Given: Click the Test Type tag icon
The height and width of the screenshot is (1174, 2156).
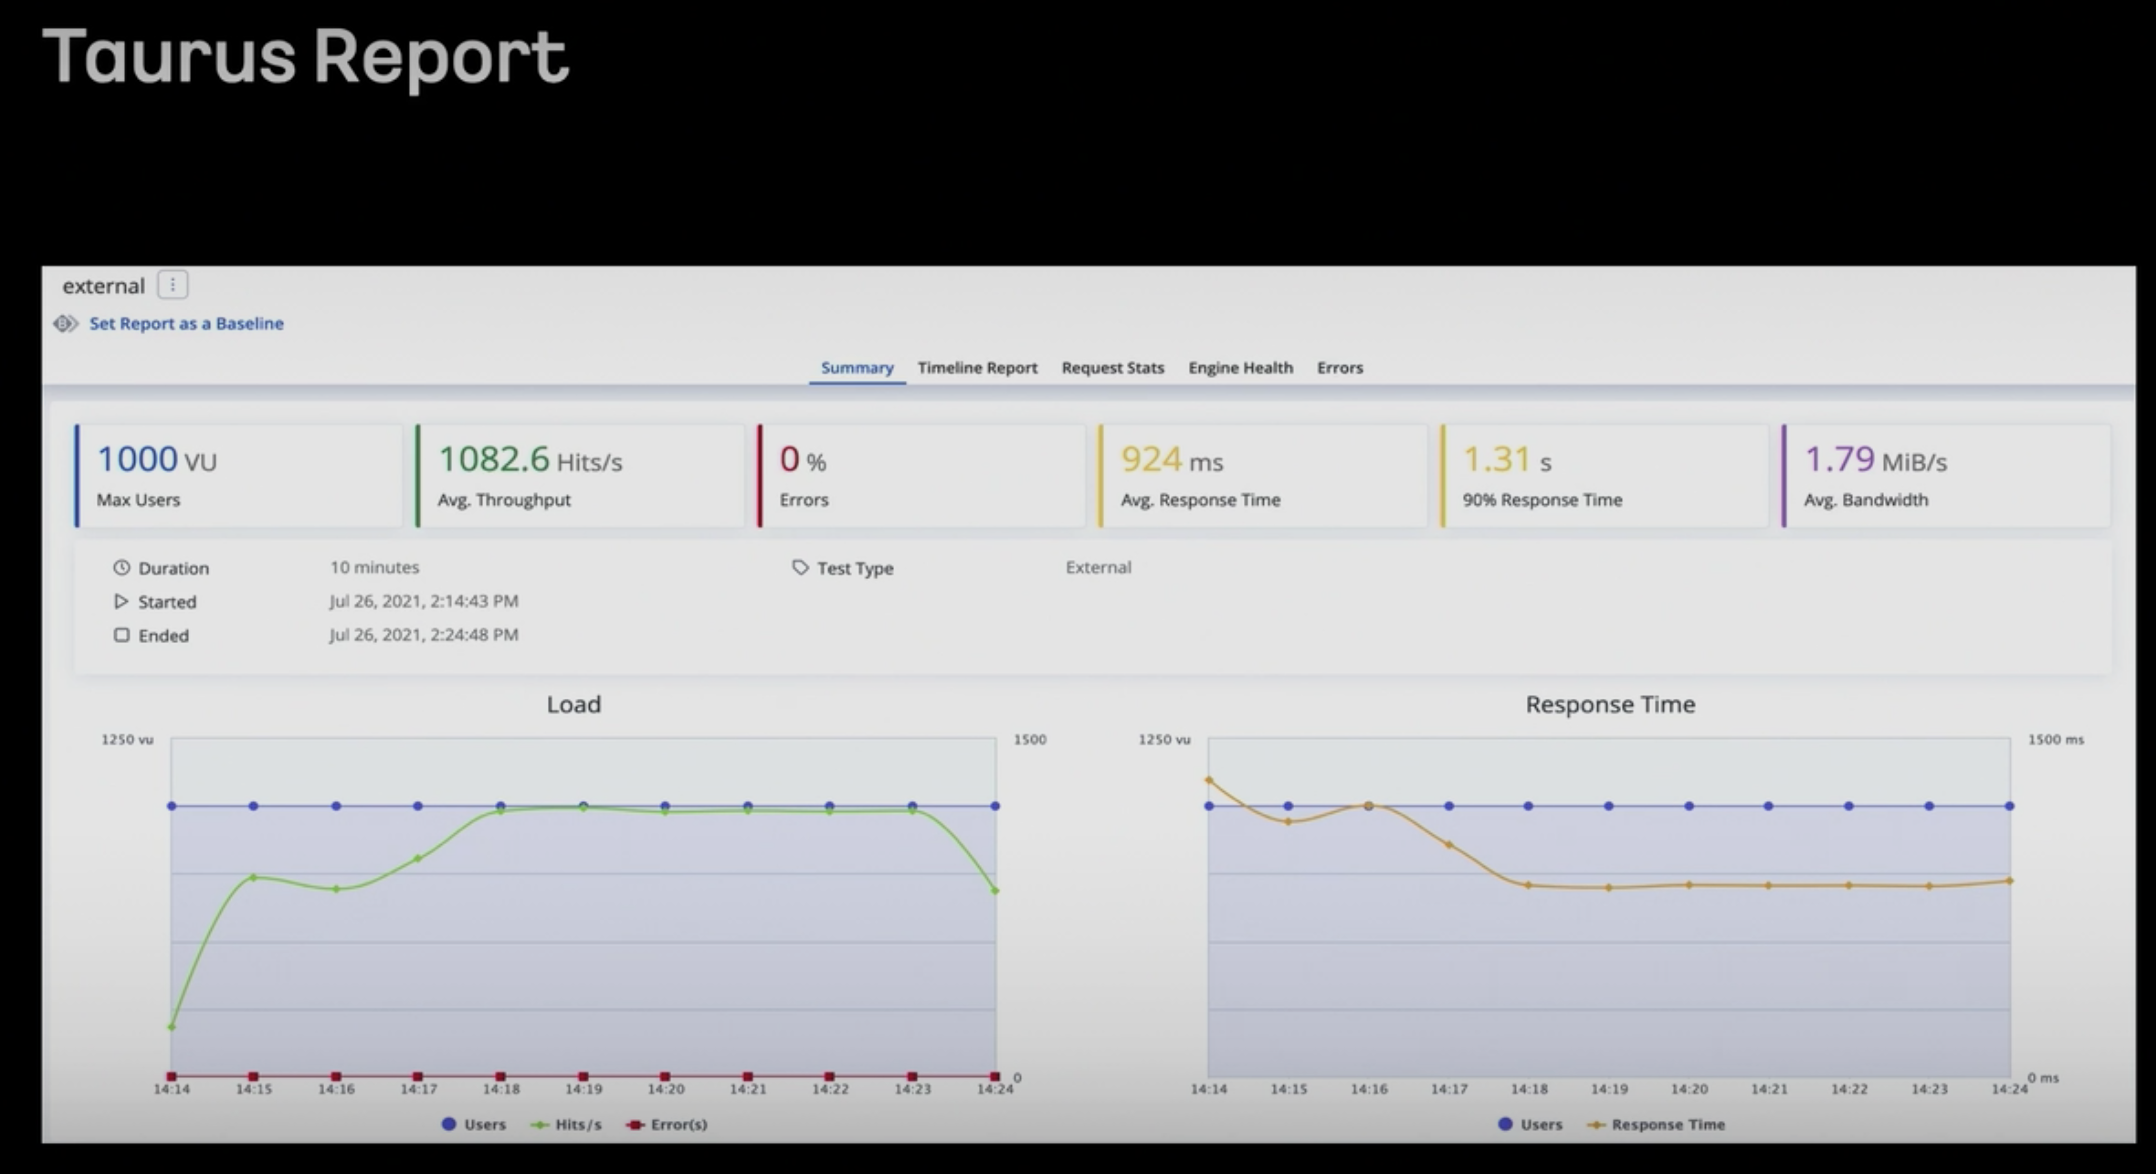Looking at the screenshot, I should coord(800,567).
